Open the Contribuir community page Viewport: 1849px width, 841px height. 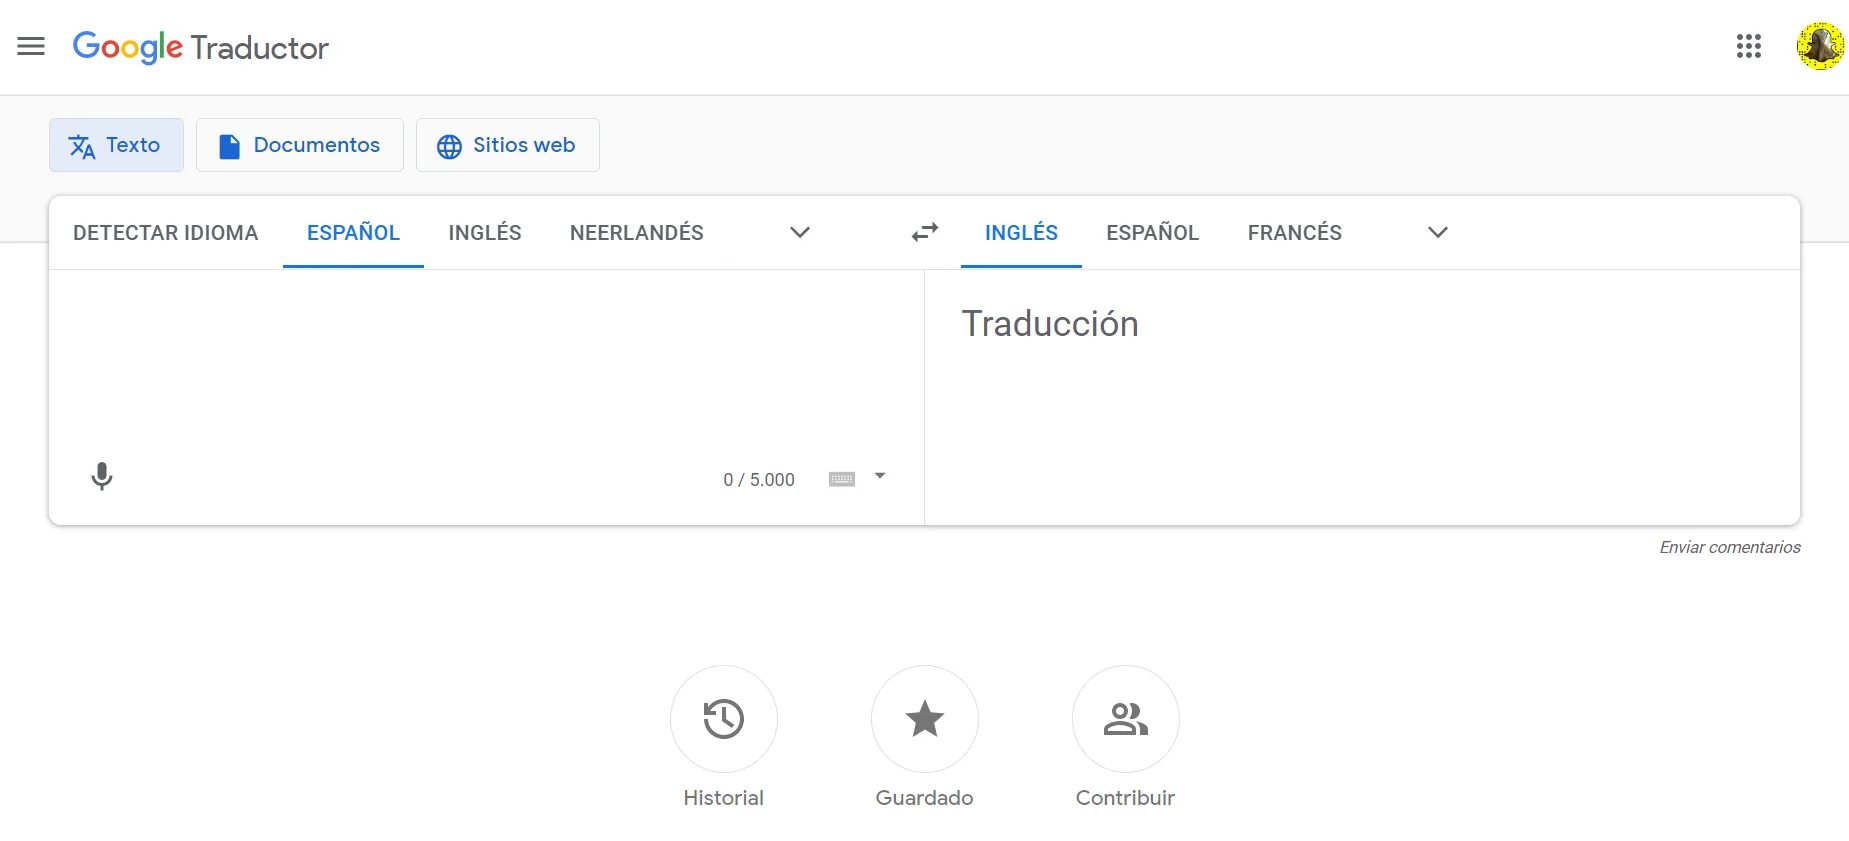[x=1126, y=719]
